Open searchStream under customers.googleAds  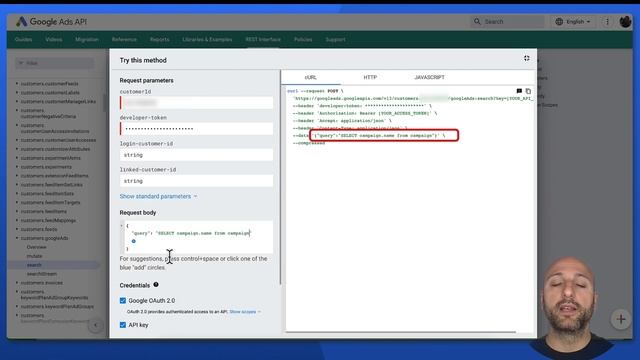tap(42, 274)
